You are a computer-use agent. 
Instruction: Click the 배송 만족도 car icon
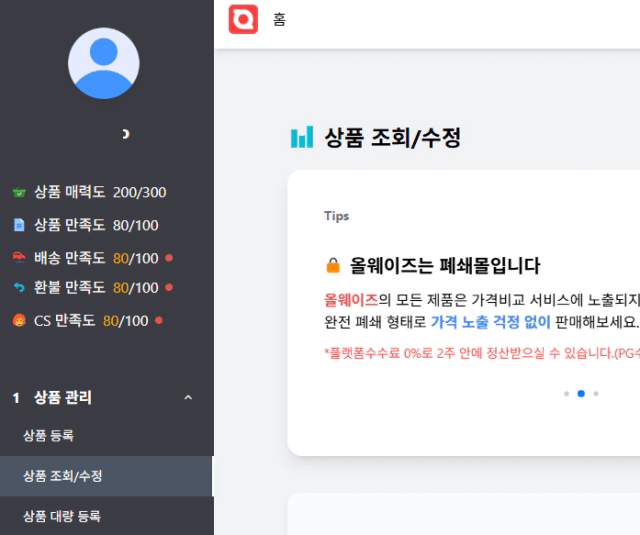(19, 258)
